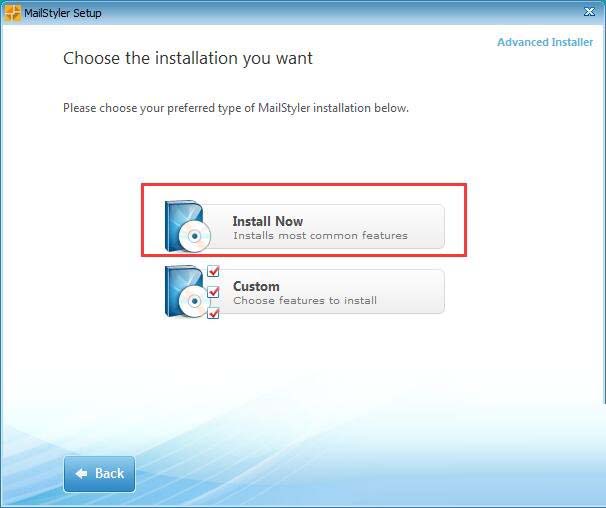Go back using the Back button
606x508 pixels.
tap(99, 473)
